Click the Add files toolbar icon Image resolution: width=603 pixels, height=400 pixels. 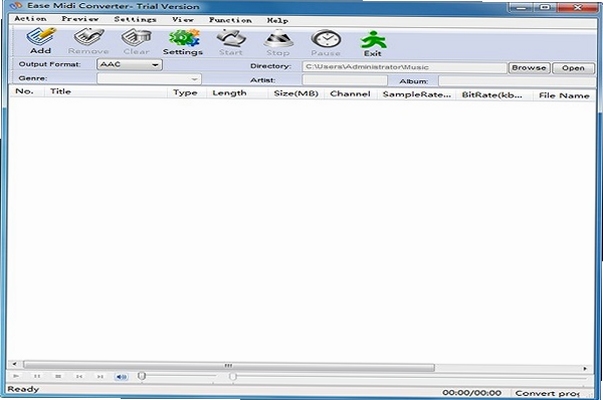click(41, 41)
